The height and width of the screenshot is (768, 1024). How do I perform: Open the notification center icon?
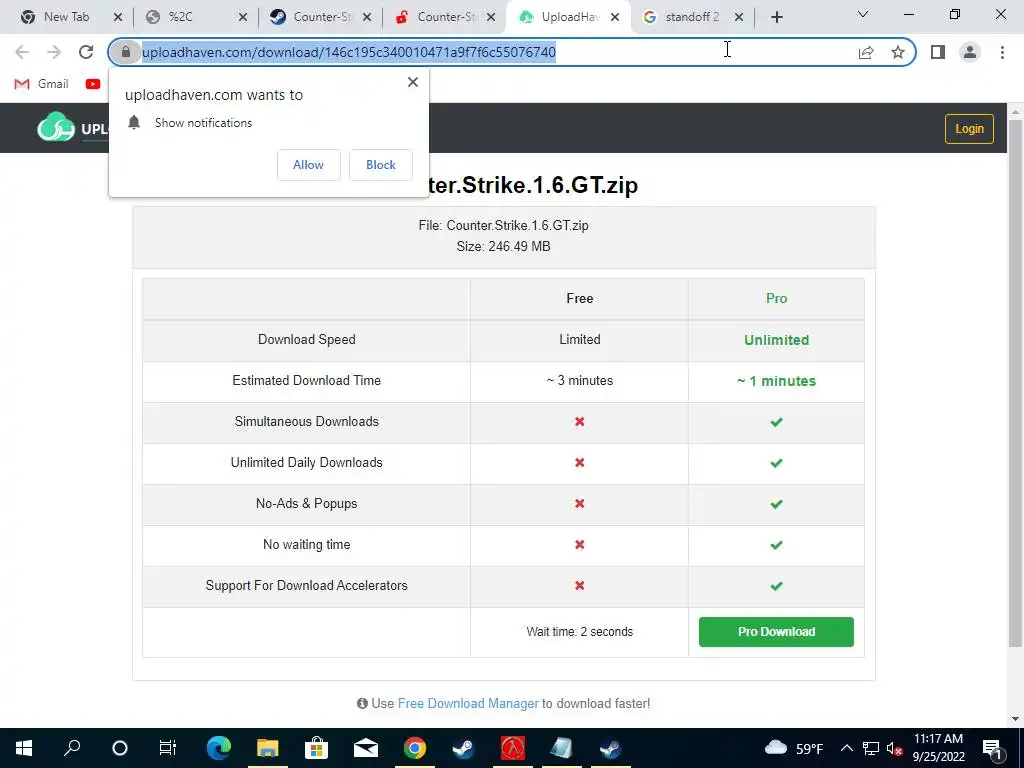tap(993, 748)
